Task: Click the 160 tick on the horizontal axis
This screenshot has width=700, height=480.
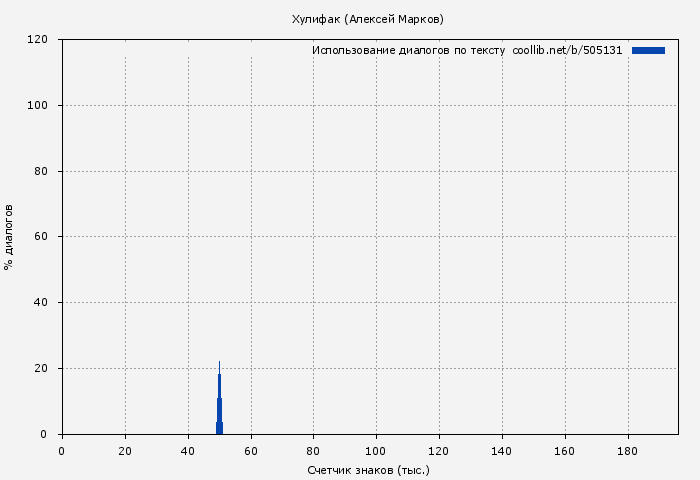Action: coord(565,450)
